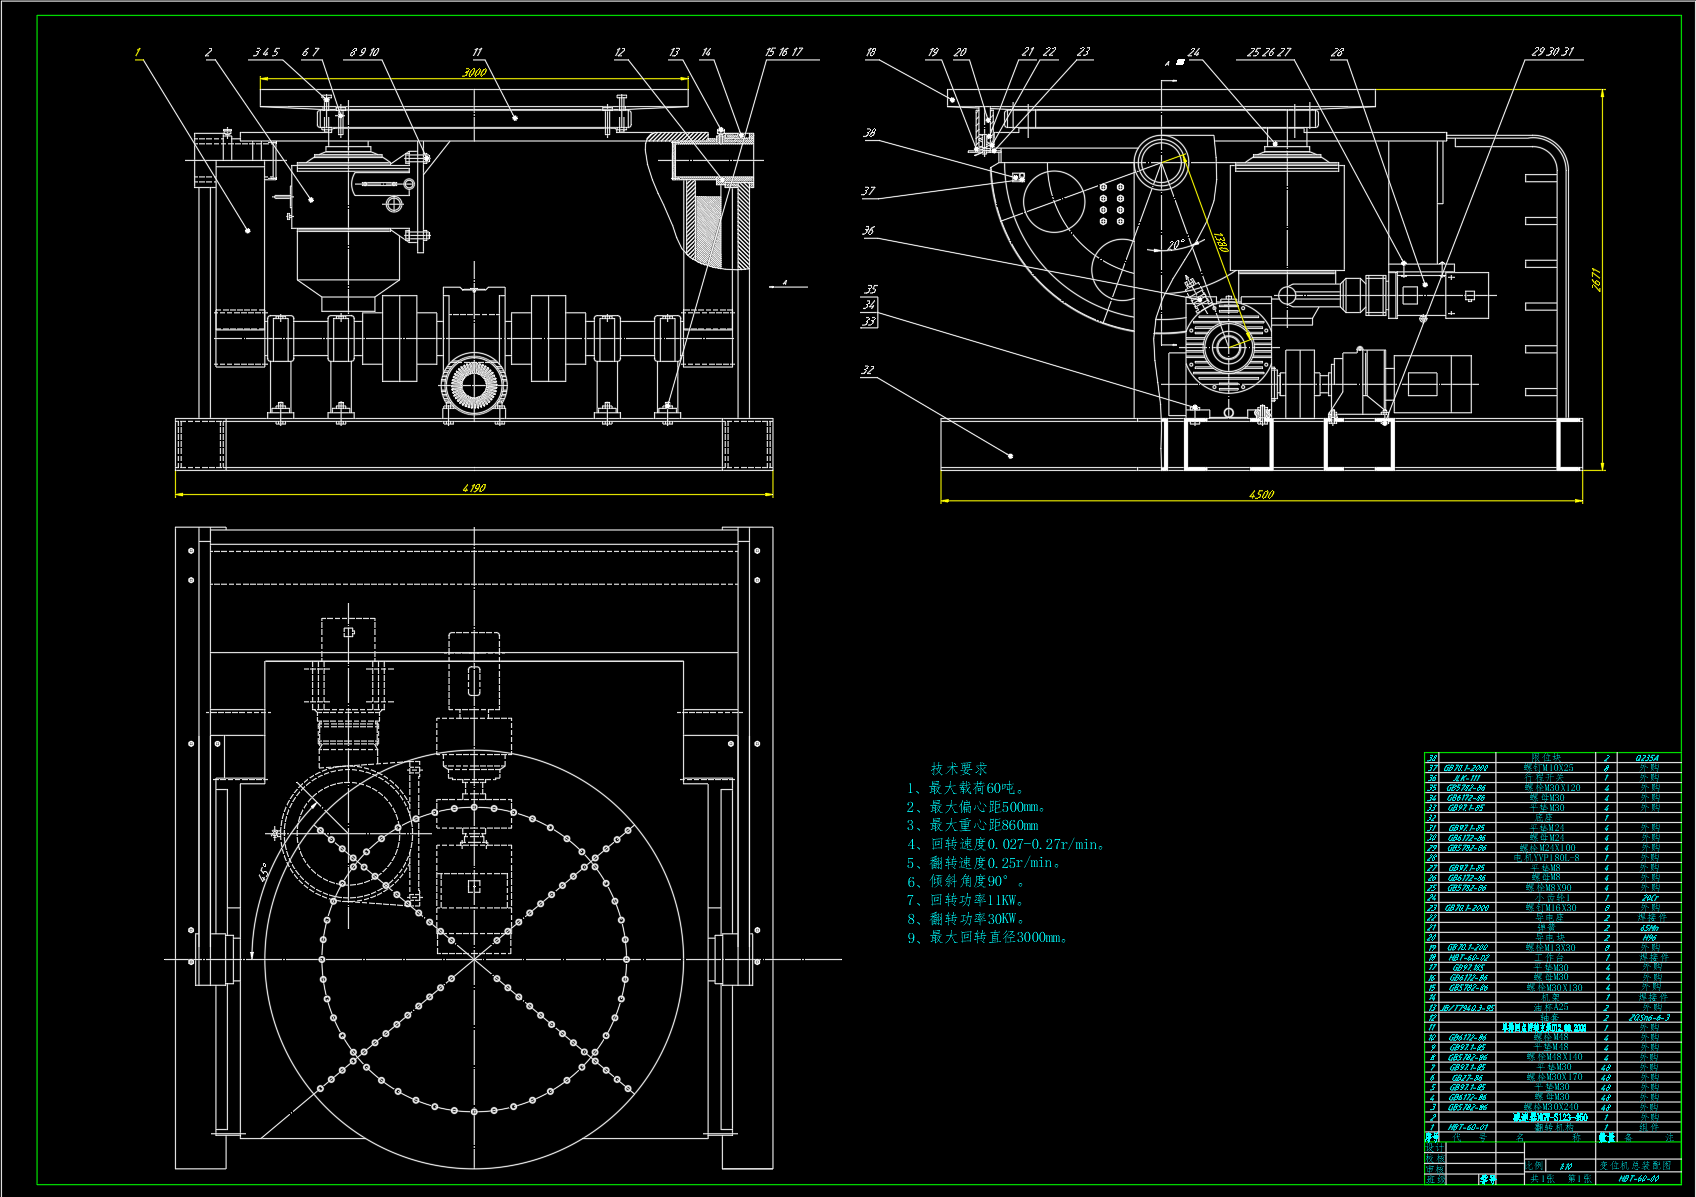Select the 4500 length dimension label

(1261, 494)
